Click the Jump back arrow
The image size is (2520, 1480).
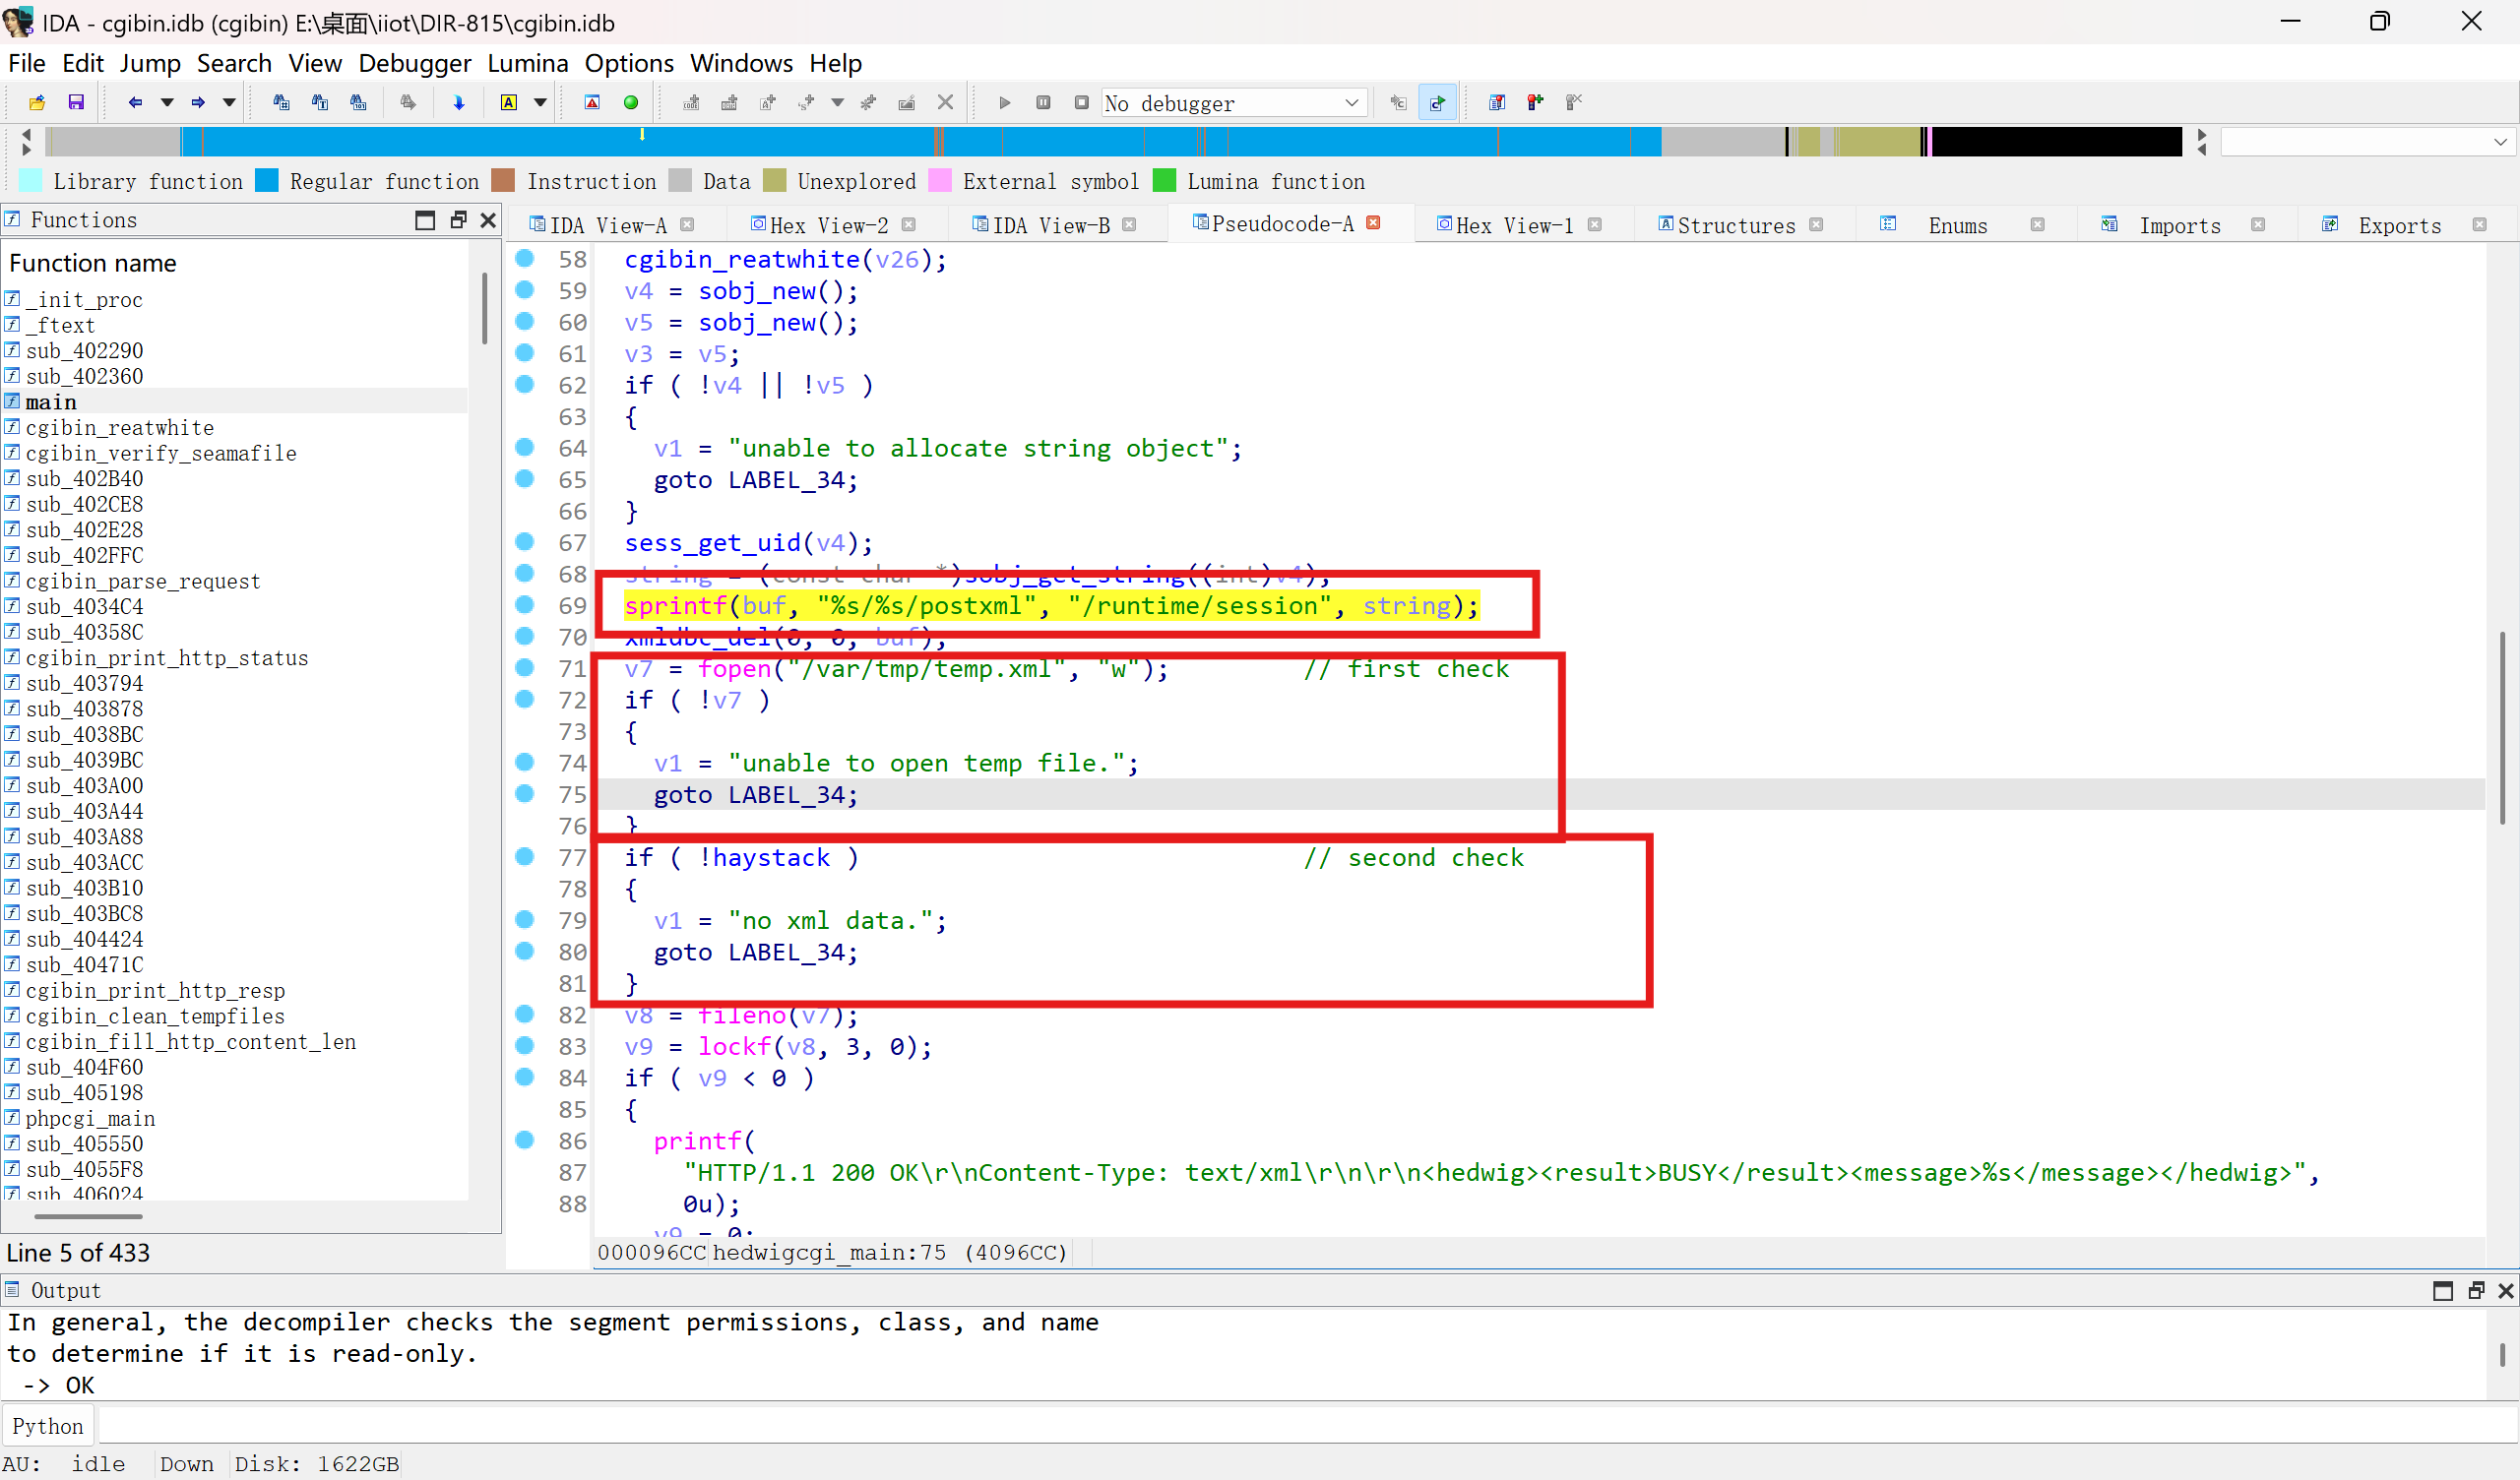pos(135,102)
